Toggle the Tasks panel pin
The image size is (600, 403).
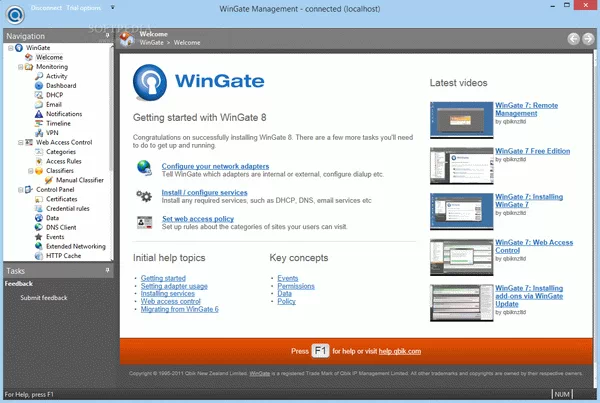click(108, 271)
